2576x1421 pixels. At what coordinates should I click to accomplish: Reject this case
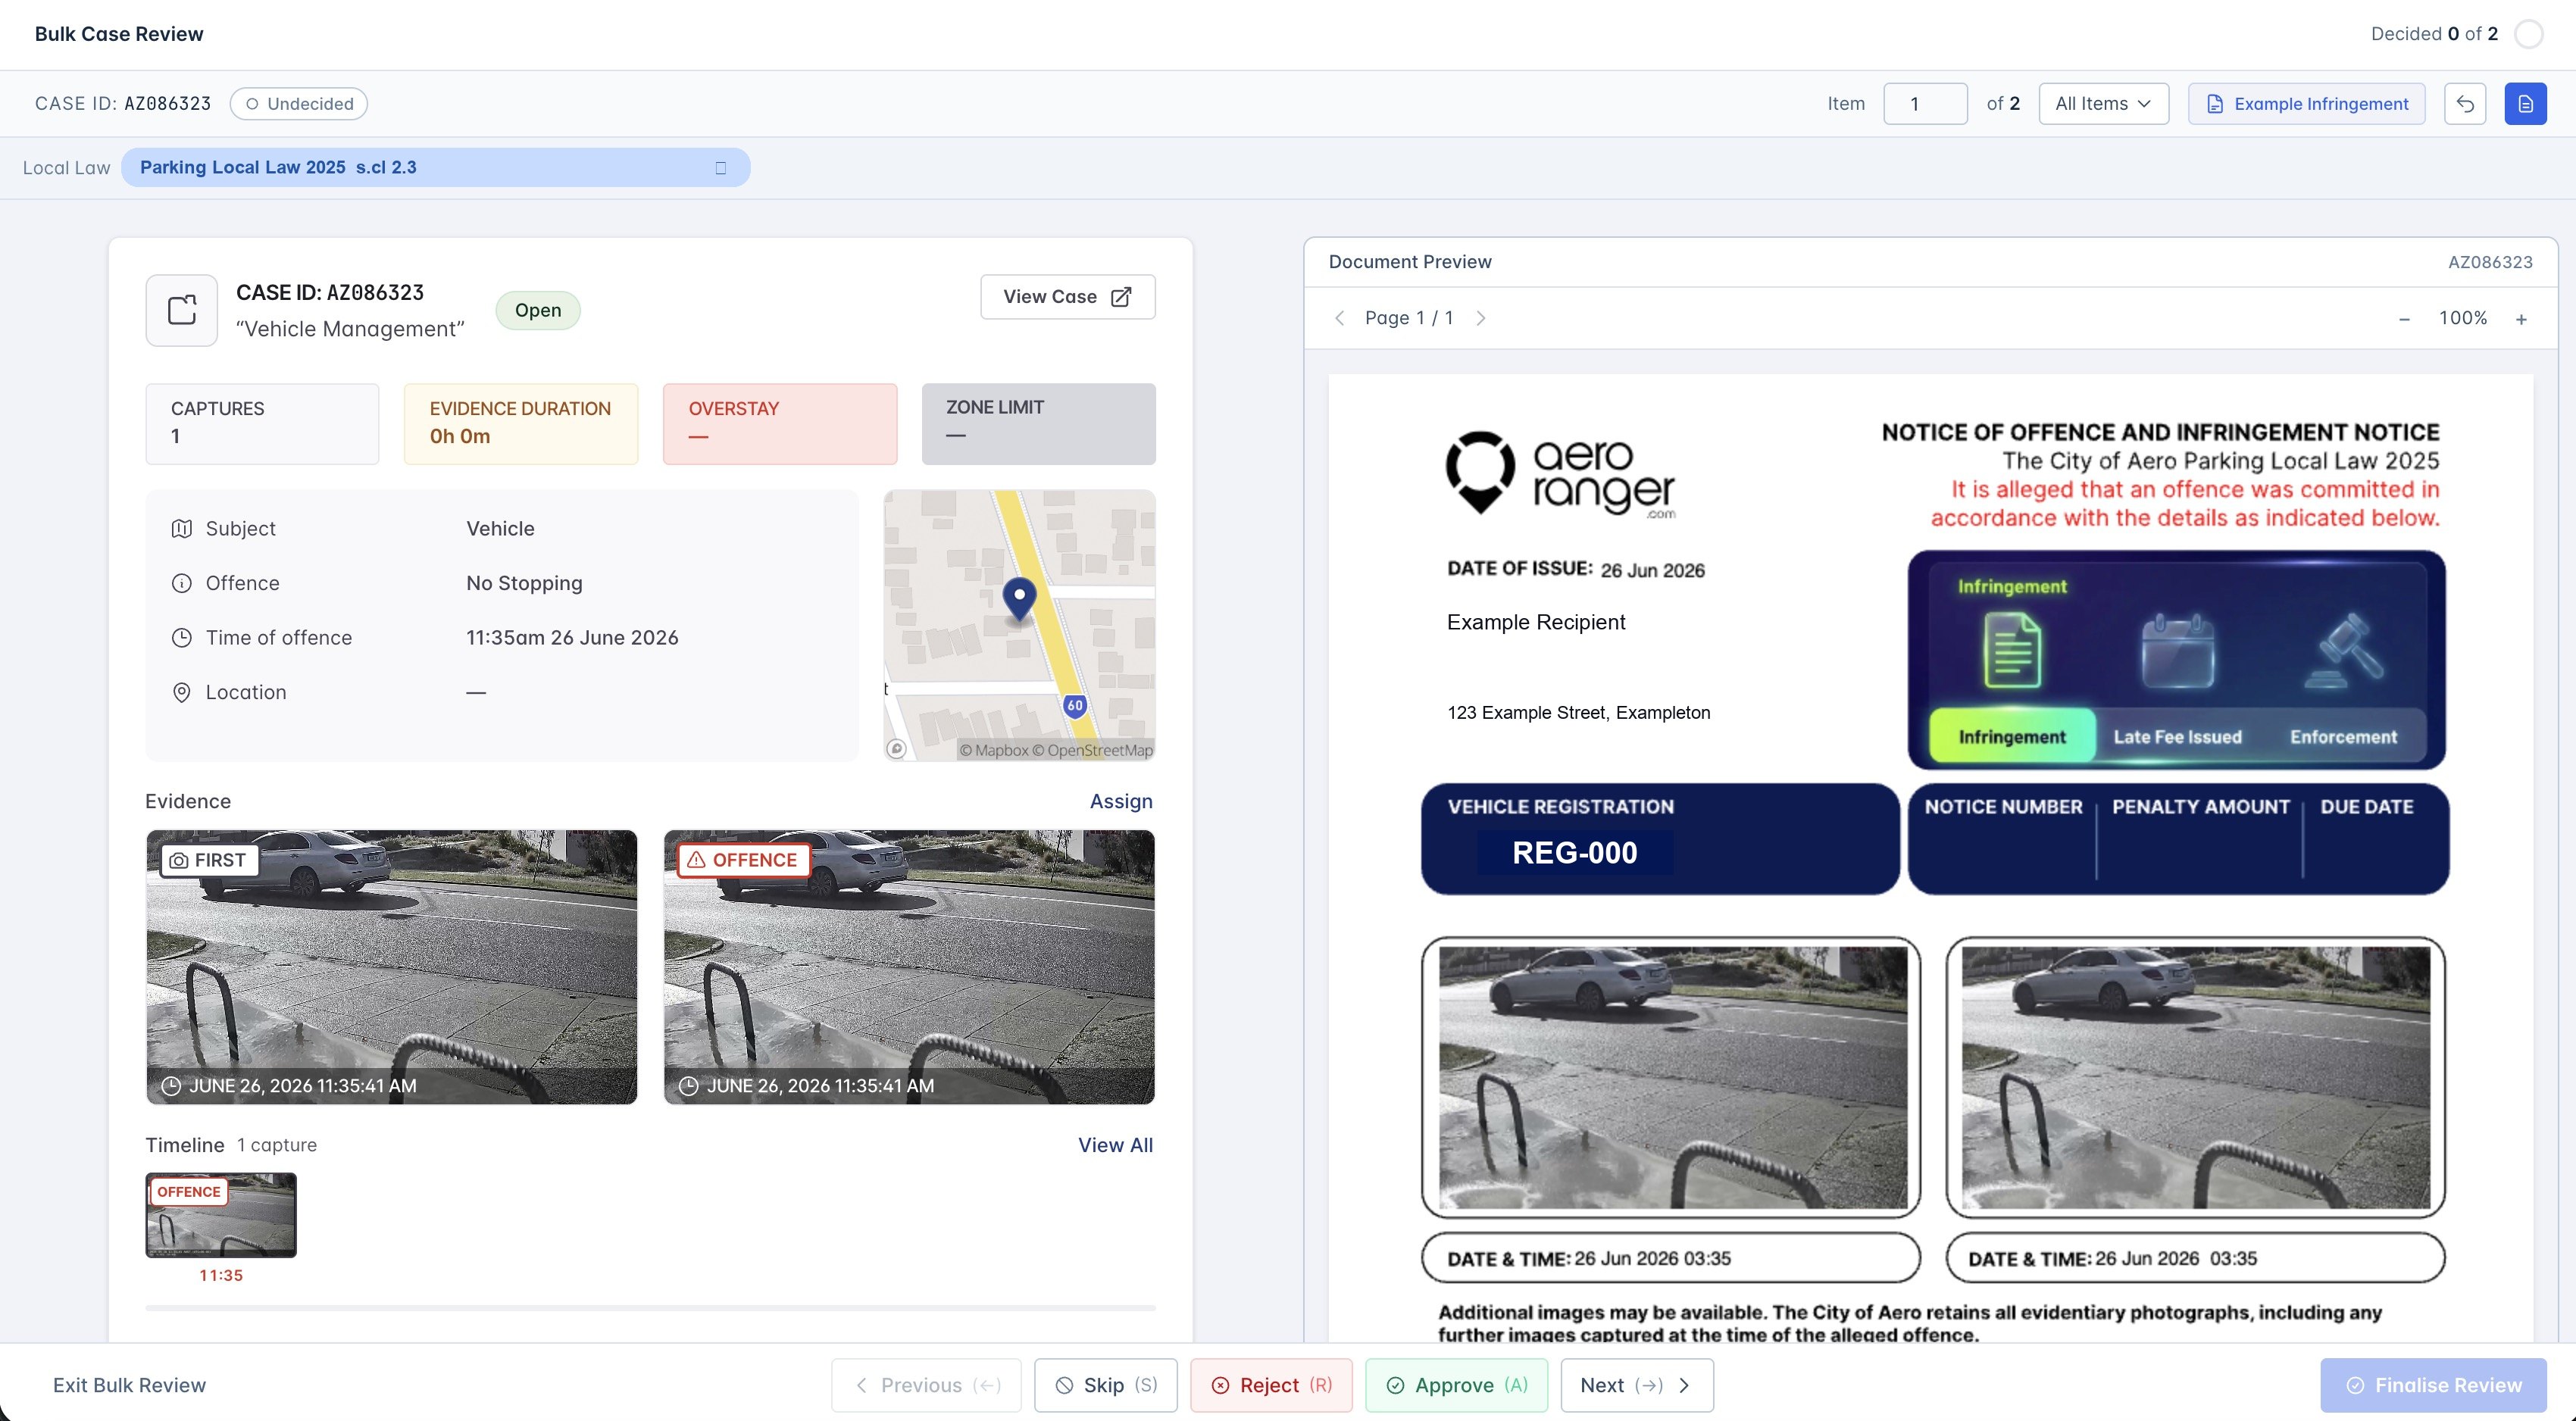coord(1270,1386)
